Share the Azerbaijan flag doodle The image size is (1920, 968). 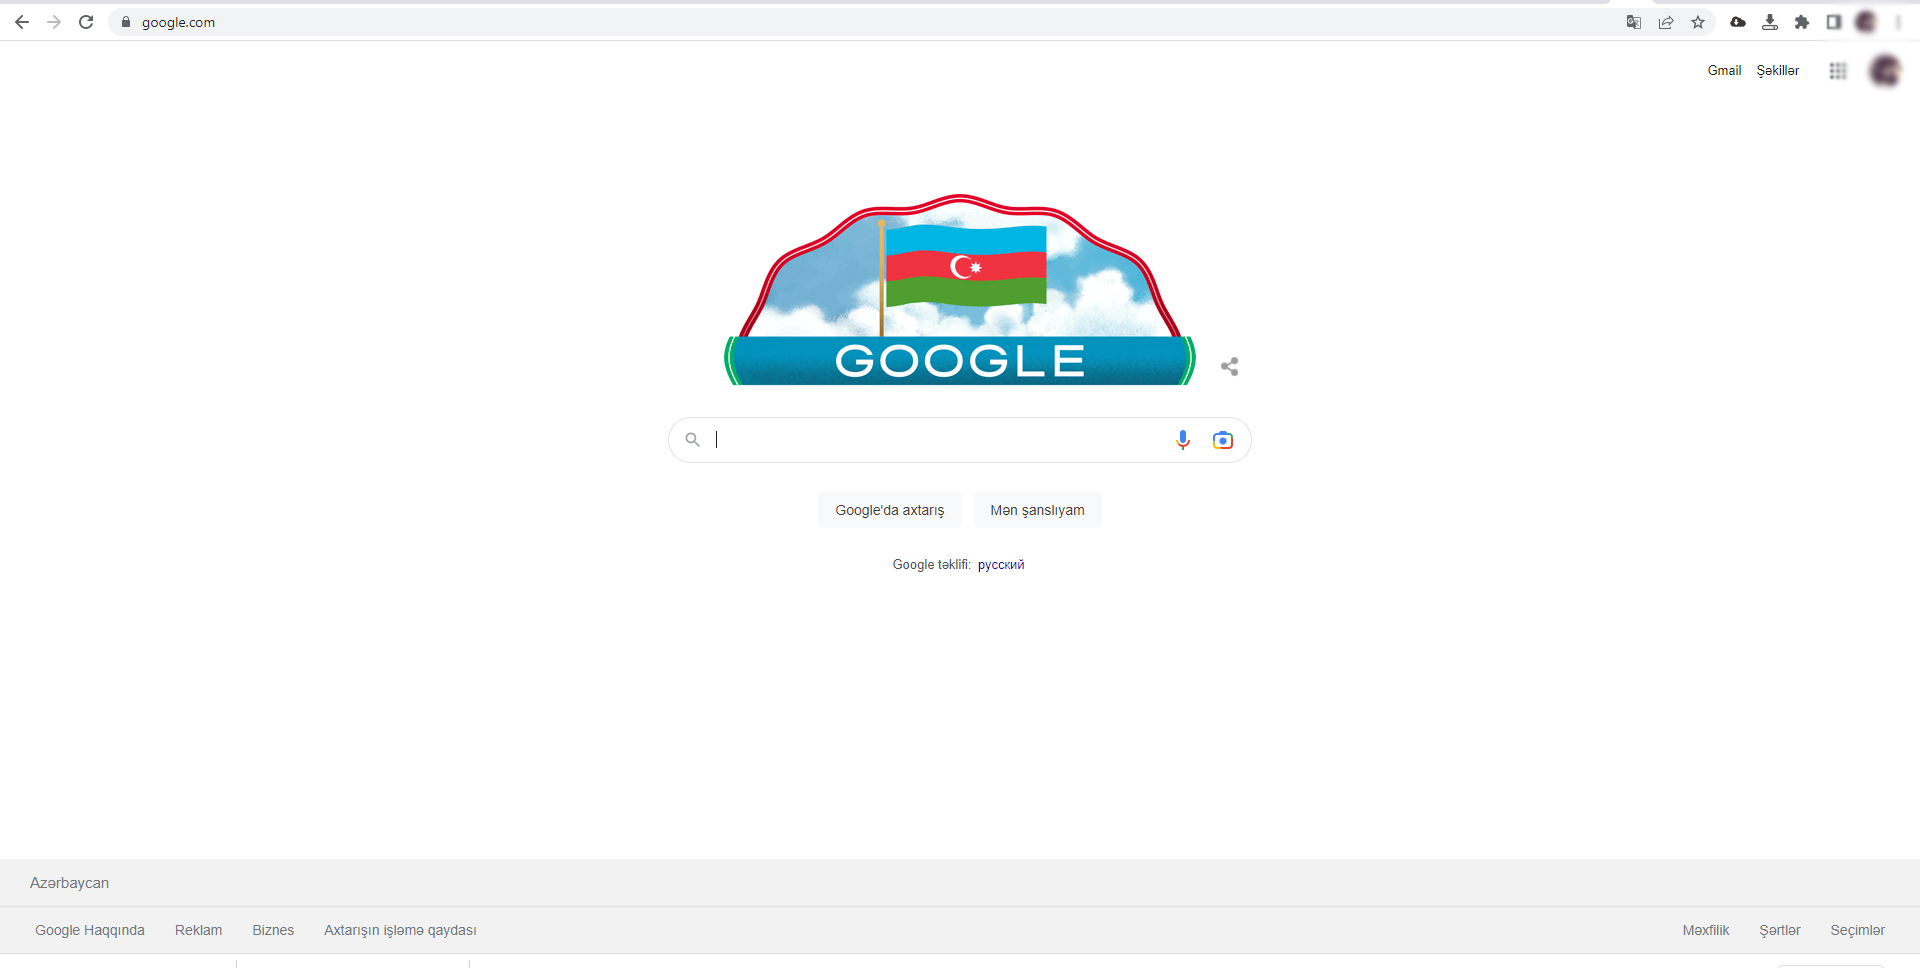click(x=1230, y=367)
